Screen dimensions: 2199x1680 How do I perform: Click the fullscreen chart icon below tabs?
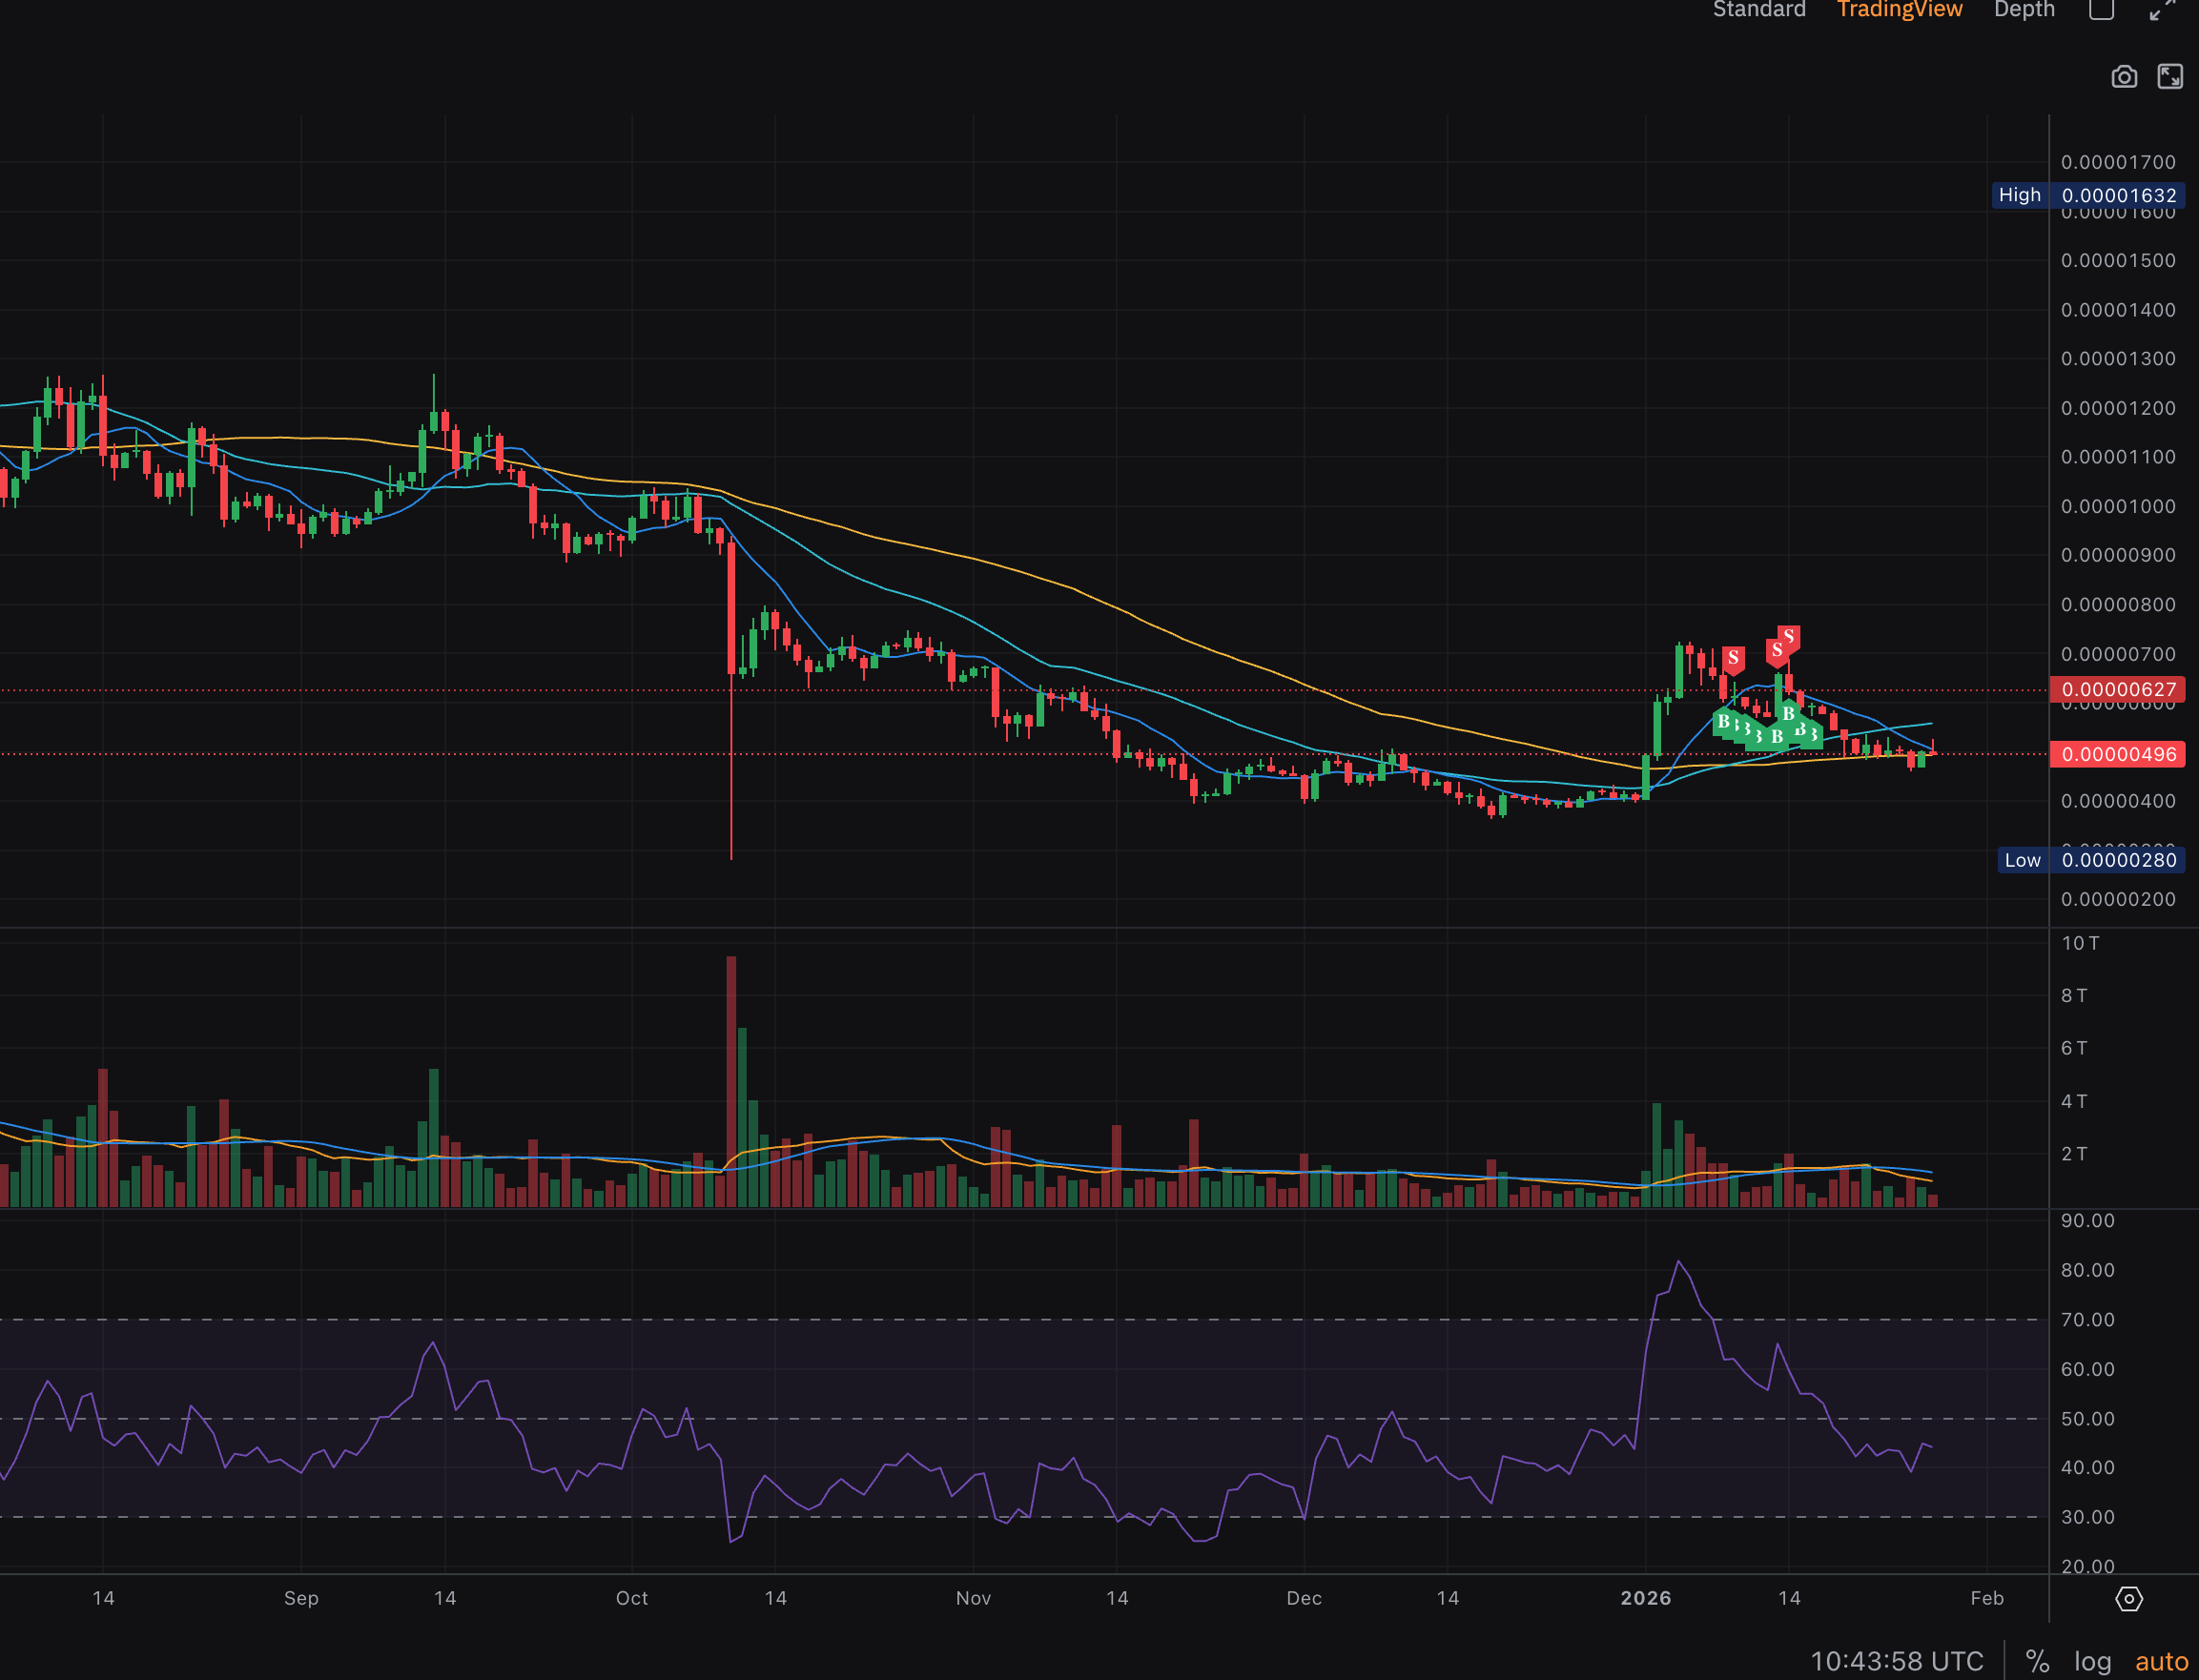tap(2170, 77)
